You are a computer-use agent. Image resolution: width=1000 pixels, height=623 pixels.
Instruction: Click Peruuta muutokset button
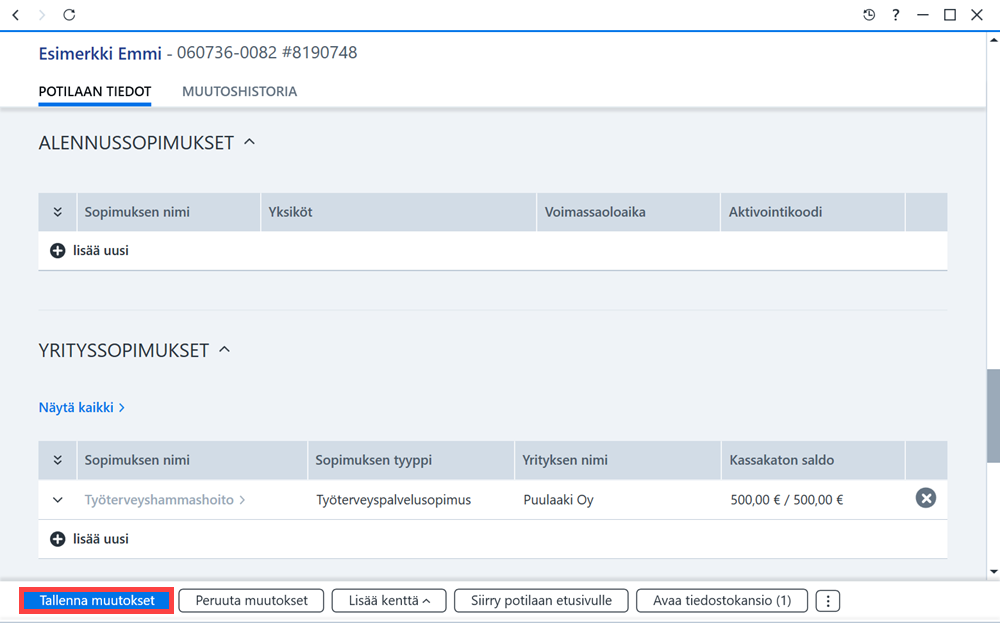(x=251, y=601)
